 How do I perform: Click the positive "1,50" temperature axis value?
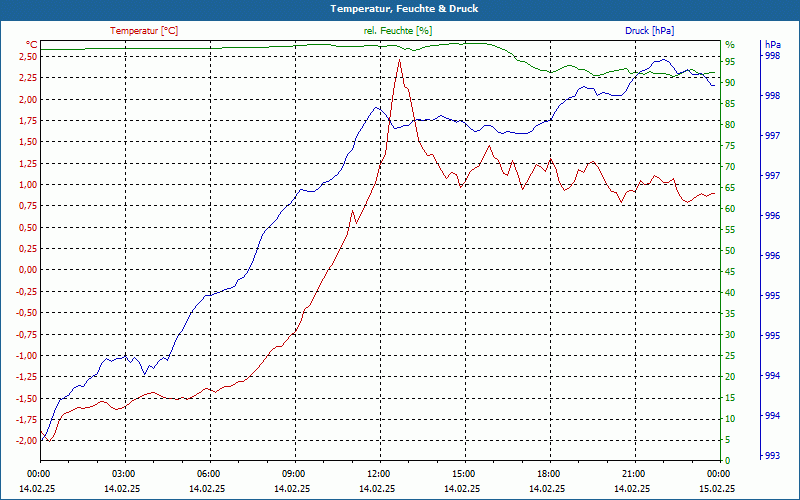coord(28,142)
